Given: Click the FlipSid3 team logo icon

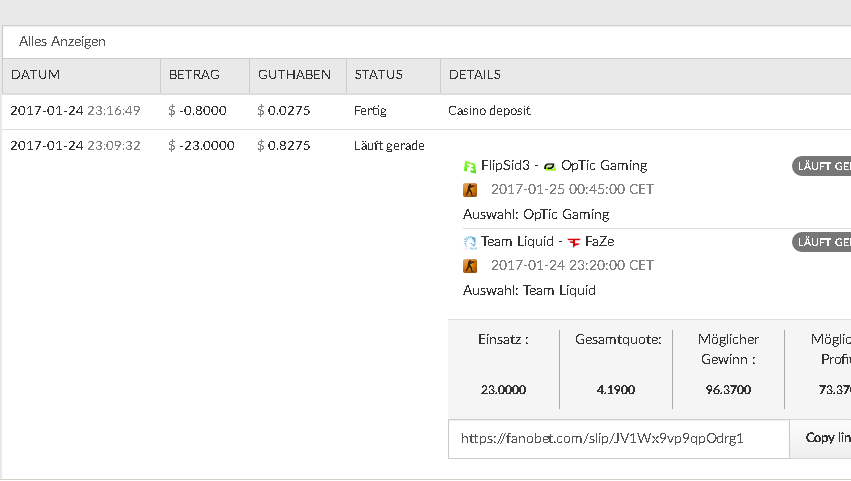Looking at the screenshot, I should (x=469, y=166).
